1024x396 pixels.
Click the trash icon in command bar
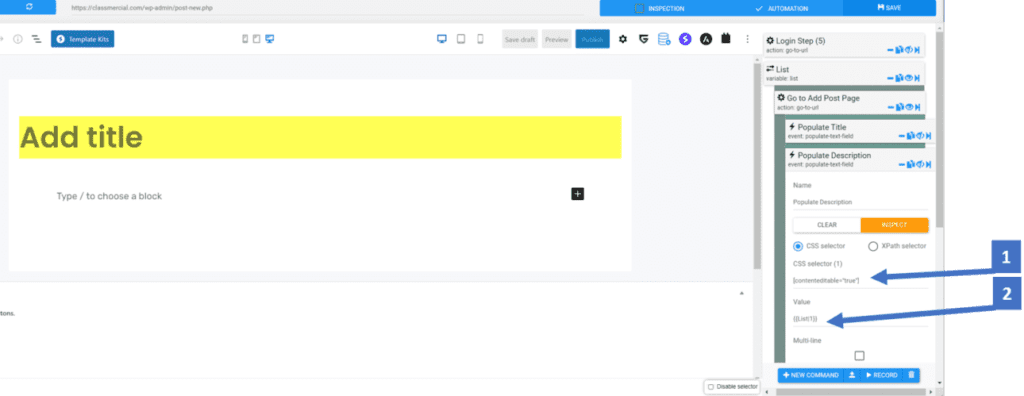click(911, 375)
